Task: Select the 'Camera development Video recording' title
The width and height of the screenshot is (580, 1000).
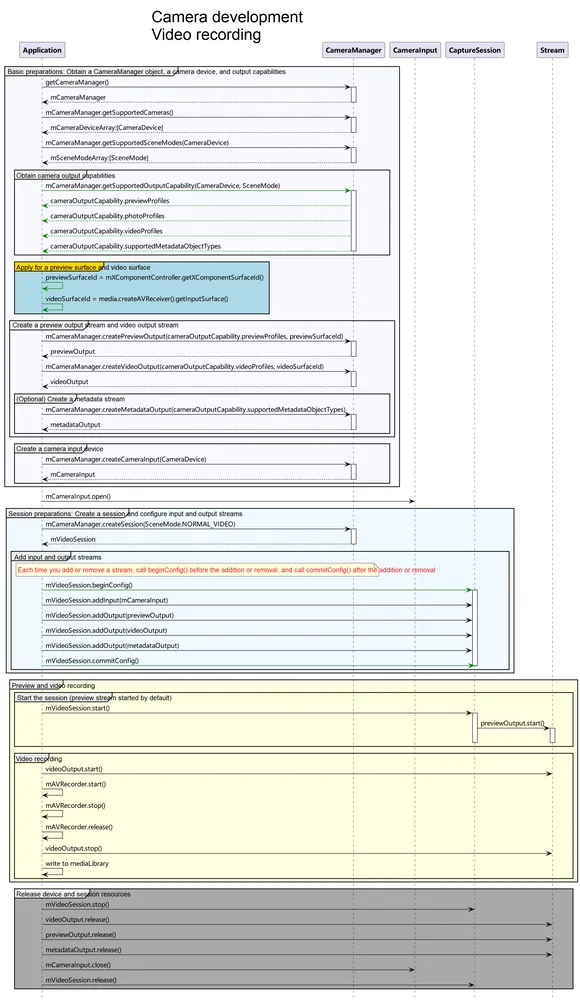Action: pyautogui.click(x=227, y=26)
